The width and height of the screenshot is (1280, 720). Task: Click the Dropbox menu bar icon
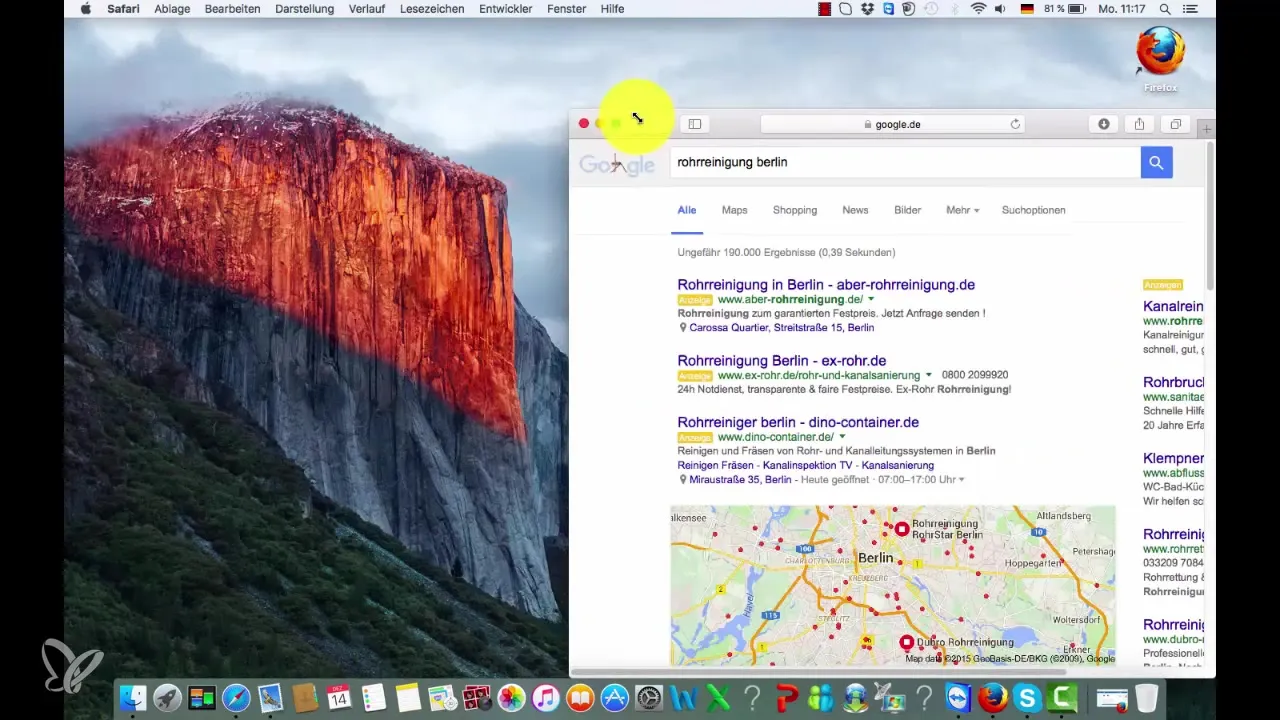click(x=867, y=9)
